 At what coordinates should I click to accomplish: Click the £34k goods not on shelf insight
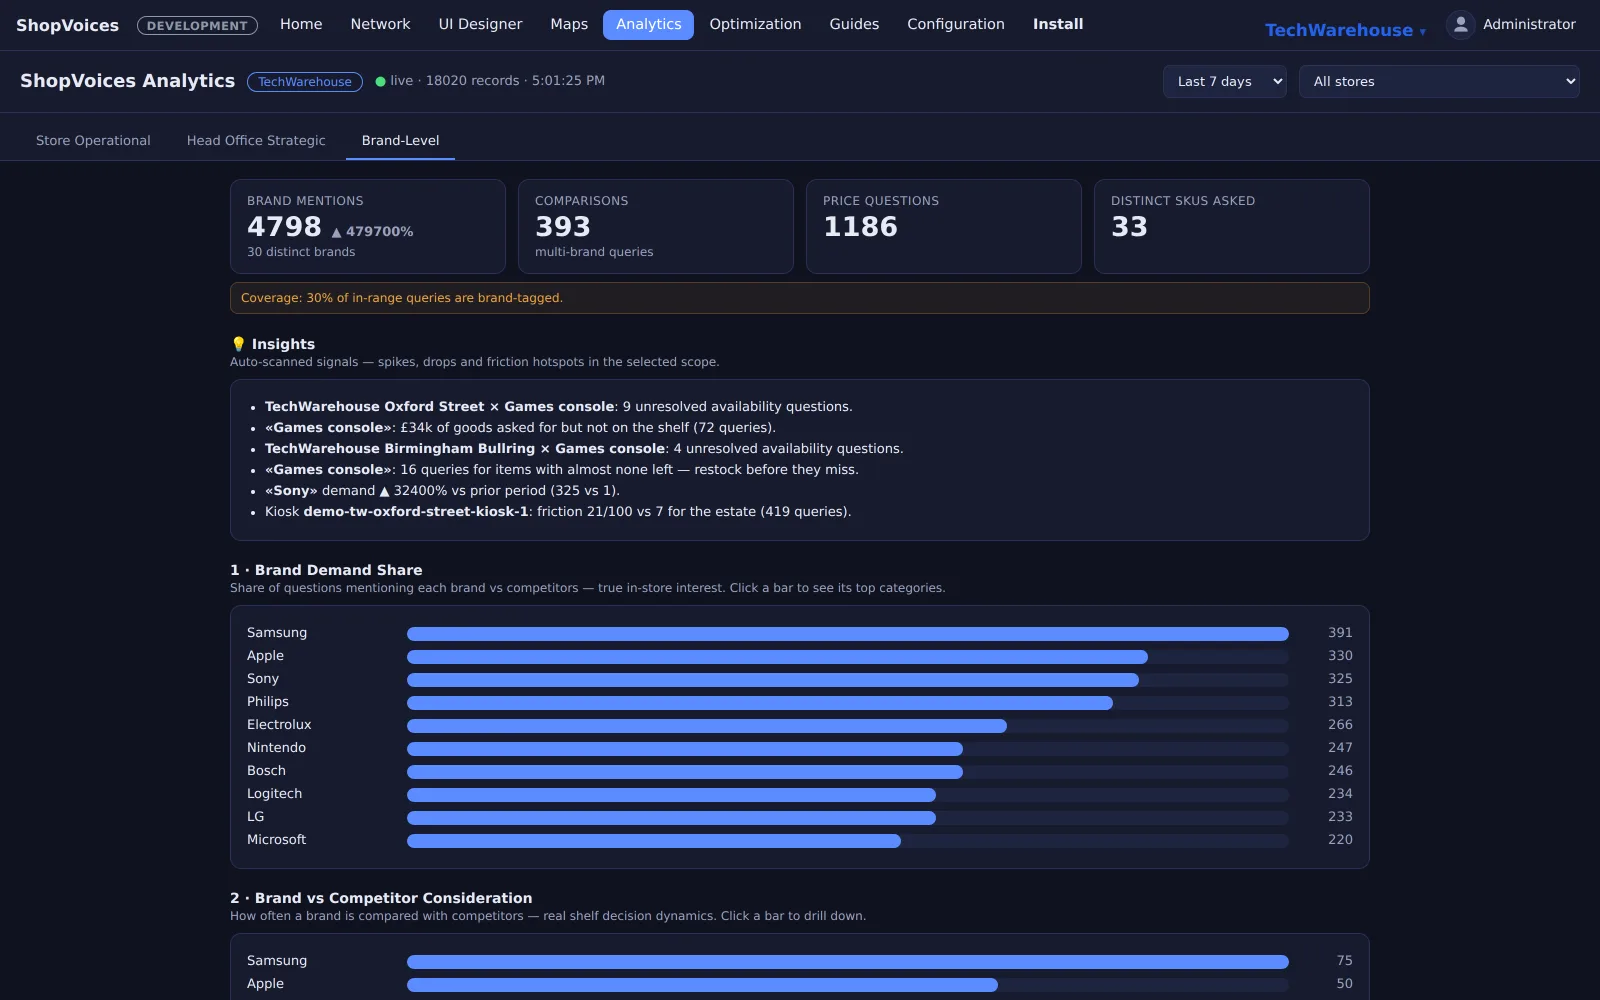(520, 428)
